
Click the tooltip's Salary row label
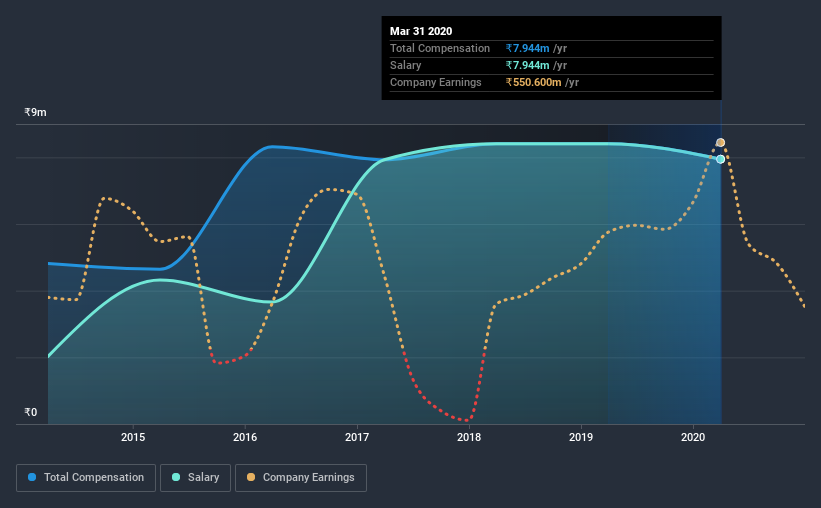point(405,65)
